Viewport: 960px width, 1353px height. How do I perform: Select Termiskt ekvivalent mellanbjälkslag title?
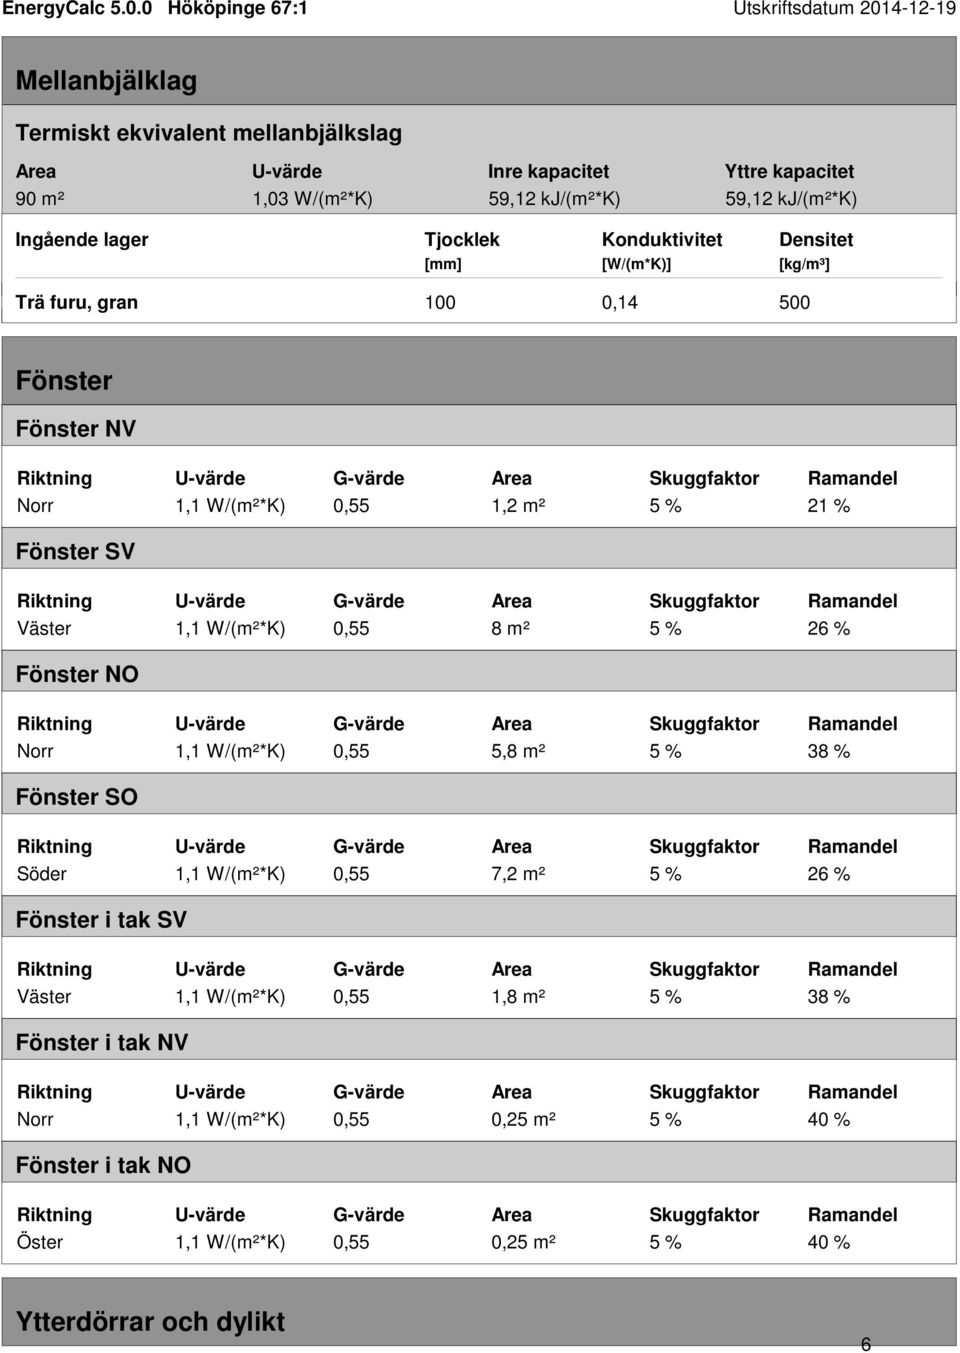point(209,132)
